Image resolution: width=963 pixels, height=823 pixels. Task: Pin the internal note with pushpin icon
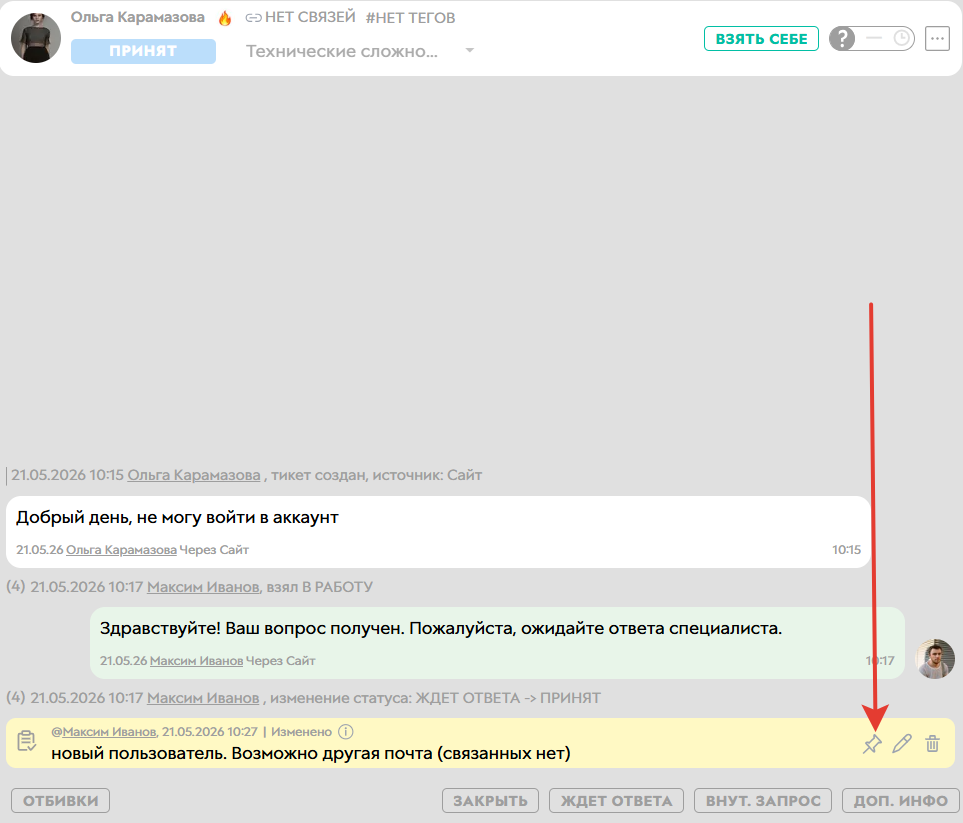tap(872, 744)
